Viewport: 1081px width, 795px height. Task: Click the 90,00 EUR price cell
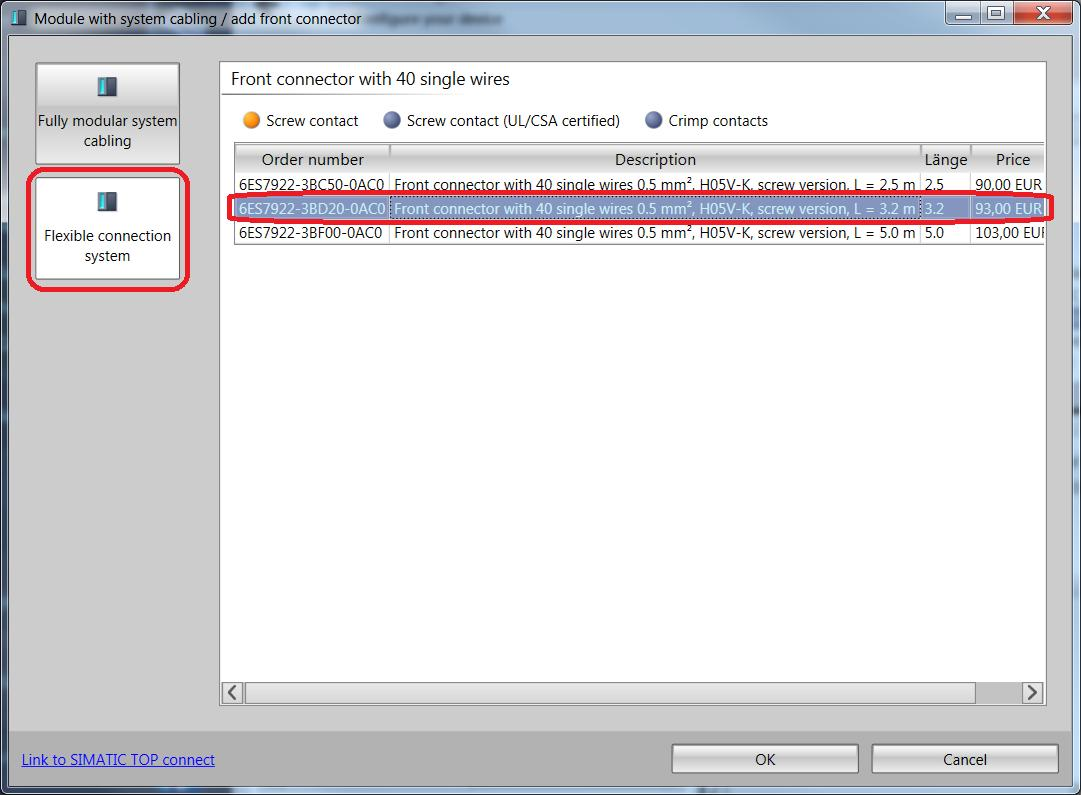[x=1008, y=184]
